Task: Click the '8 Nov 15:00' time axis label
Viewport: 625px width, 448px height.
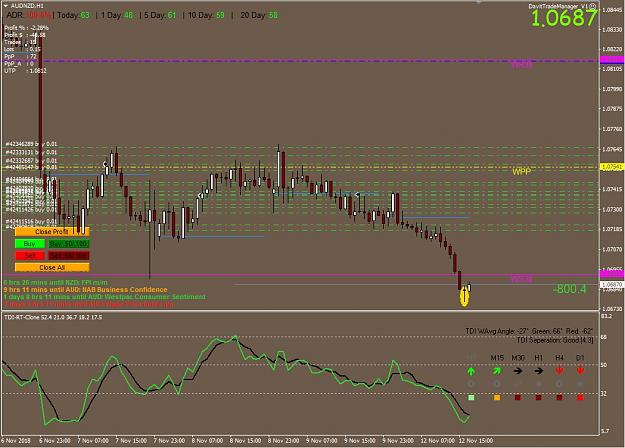Action: 245,441
